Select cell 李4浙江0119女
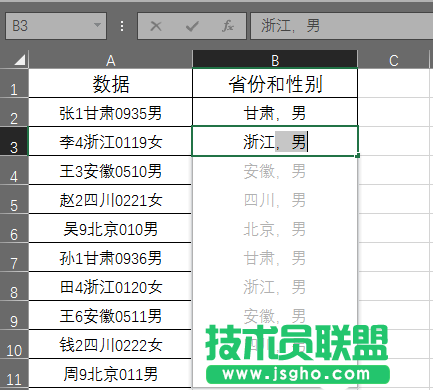433x390 pixels. point(110,141)
